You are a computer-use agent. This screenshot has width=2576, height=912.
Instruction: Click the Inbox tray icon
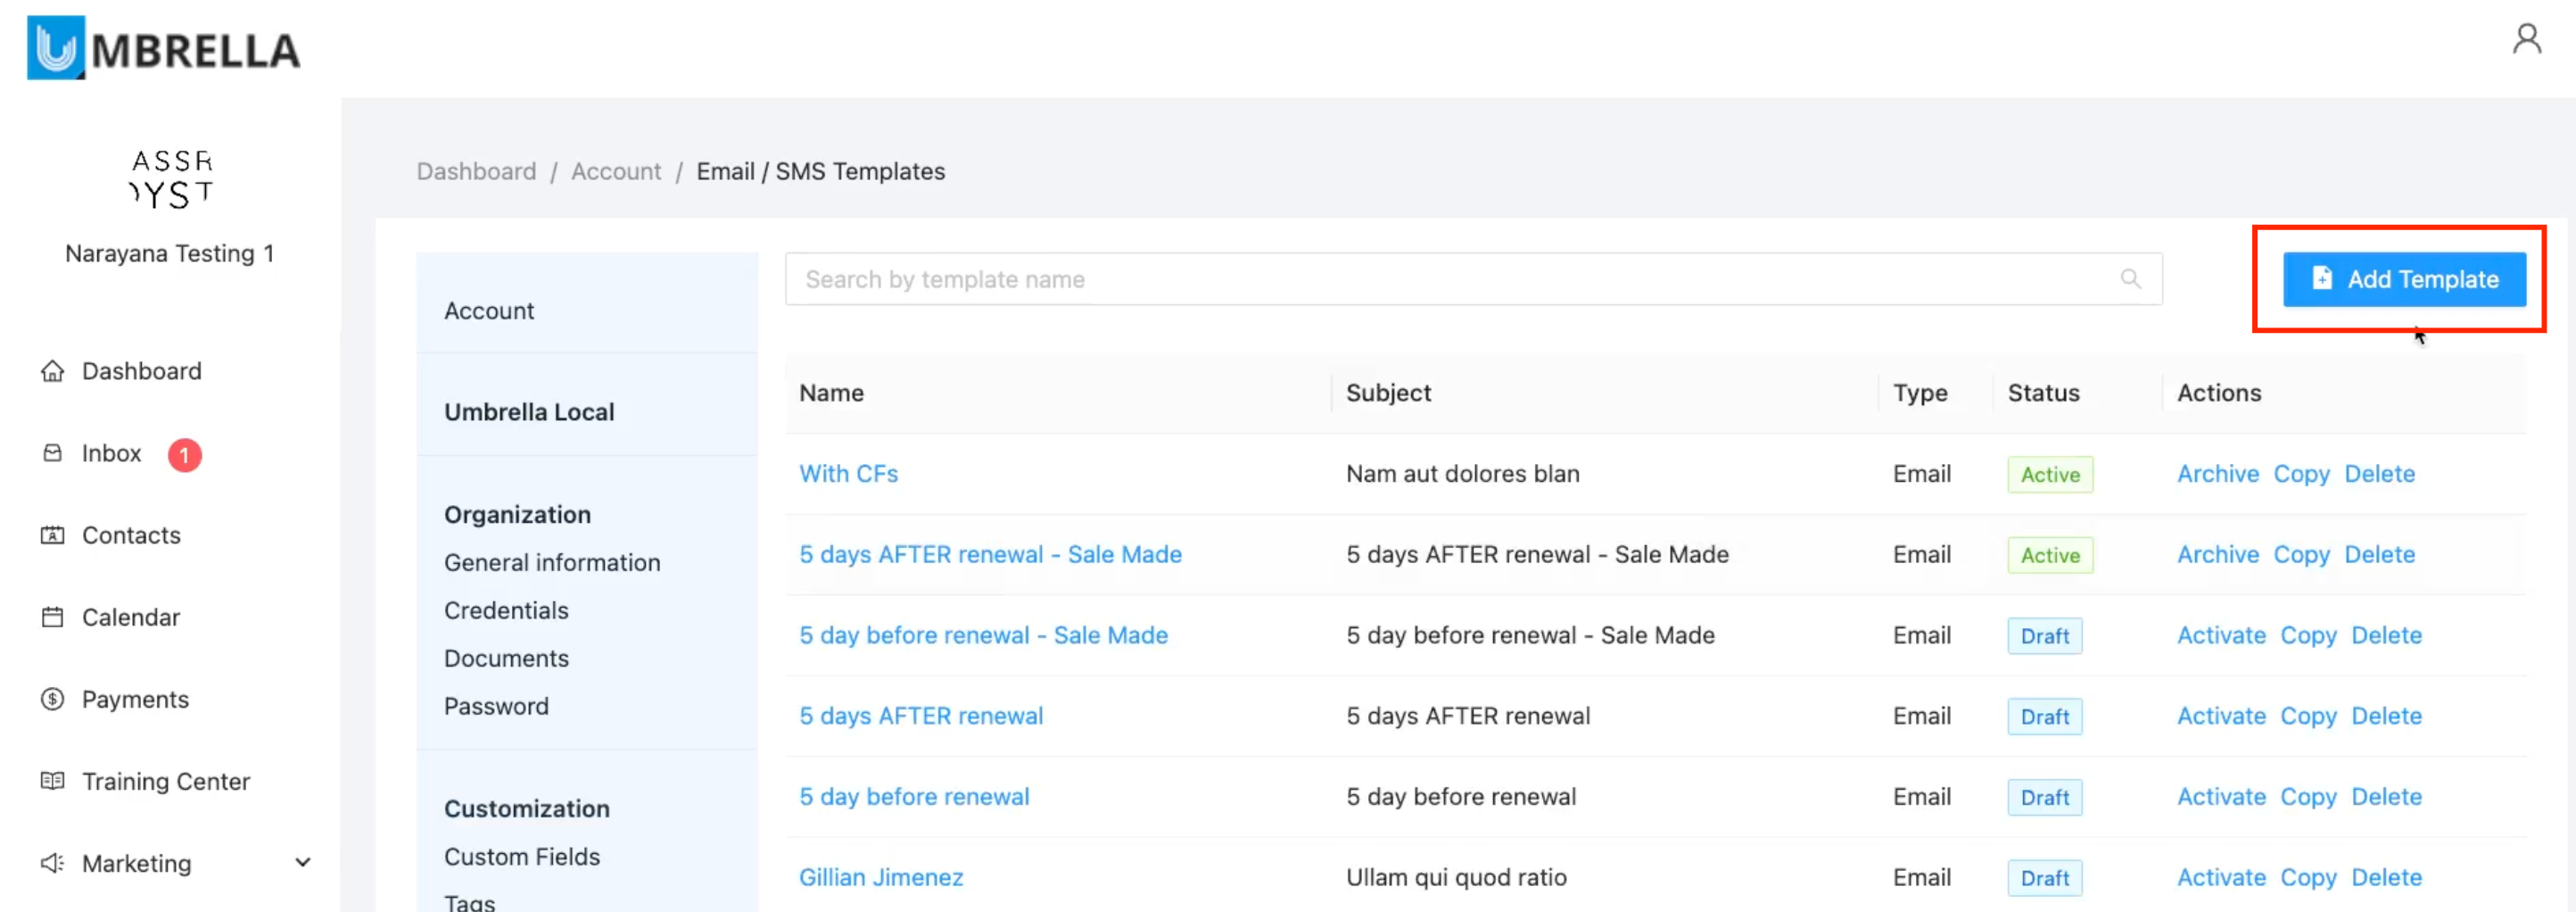(x=52, y=453)
